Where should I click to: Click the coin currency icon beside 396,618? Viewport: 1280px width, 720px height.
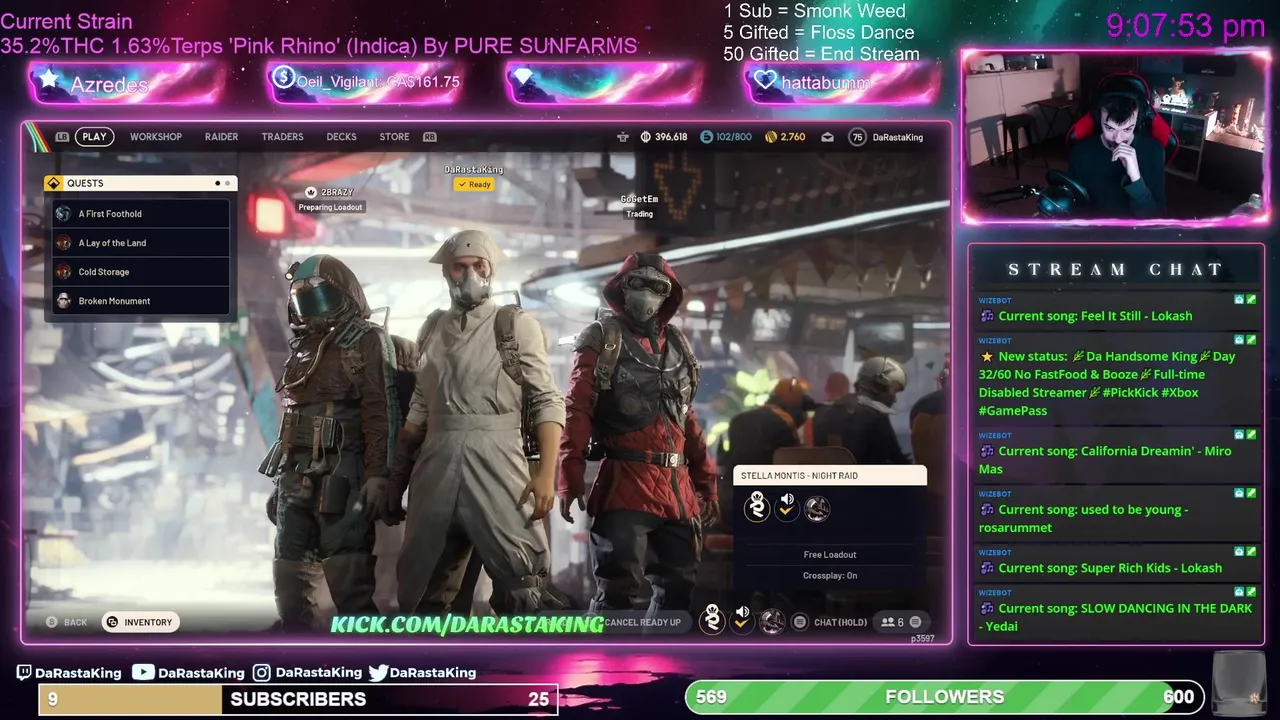(645, 137)
